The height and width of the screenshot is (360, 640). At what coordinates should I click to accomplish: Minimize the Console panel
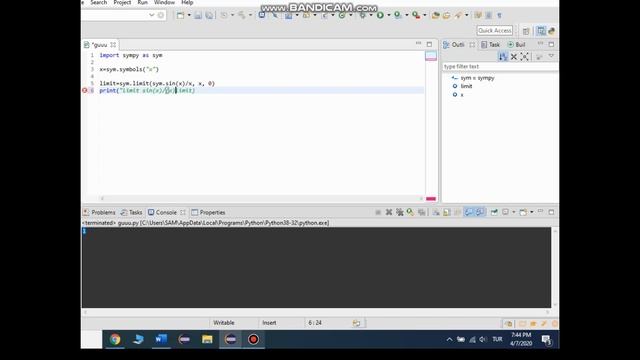coord(540,212)
